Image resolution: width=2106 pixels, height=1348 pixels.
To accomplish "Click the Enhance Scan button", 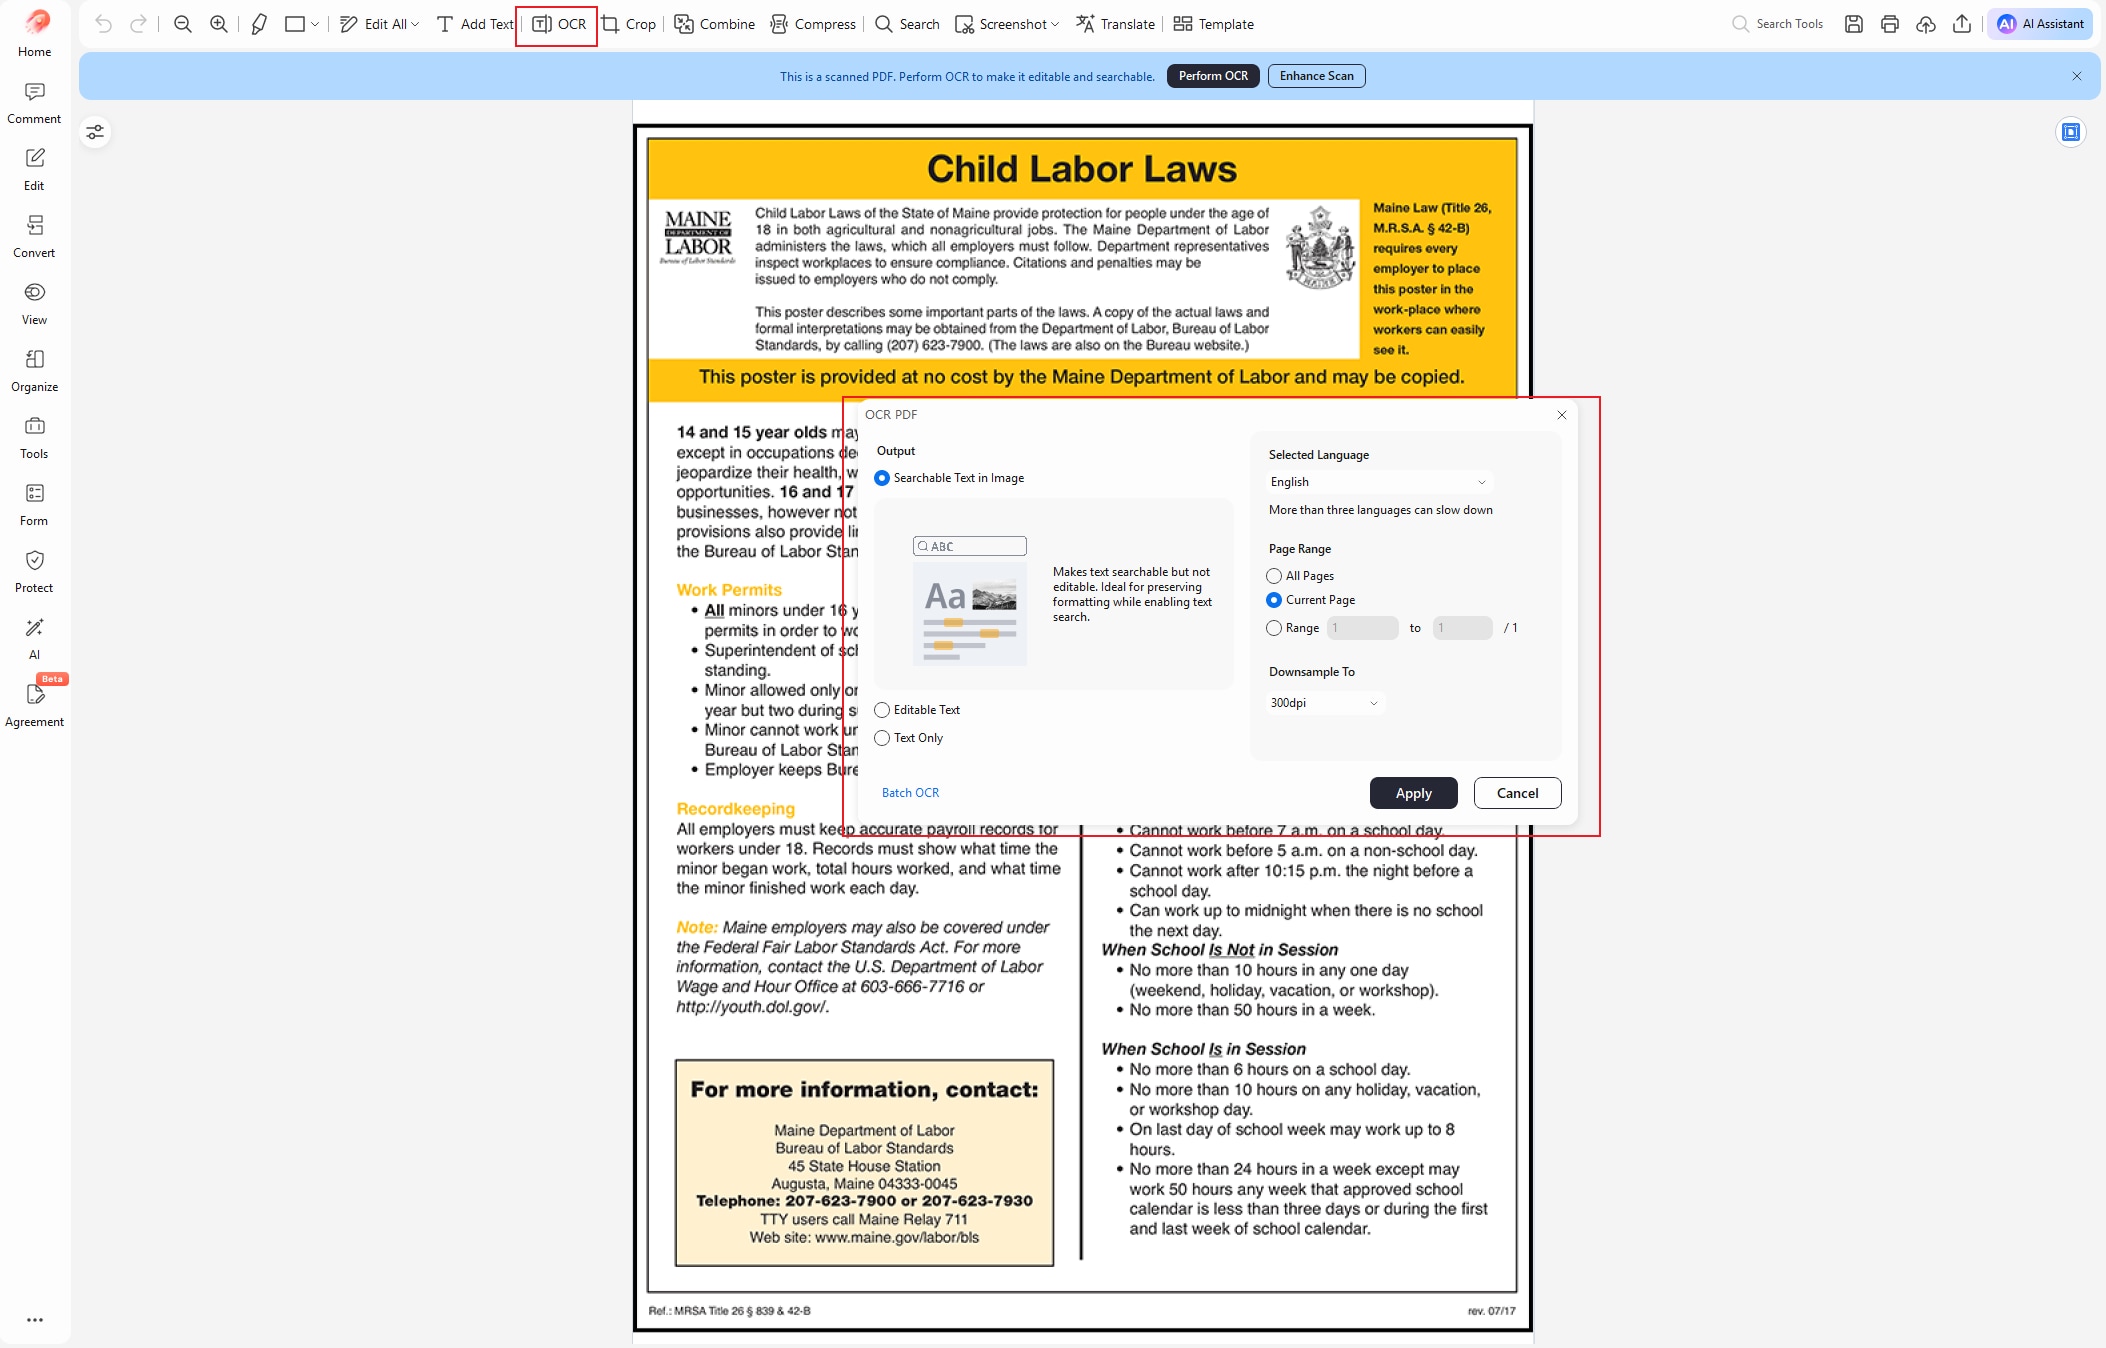I will (x=1316, y=76).
